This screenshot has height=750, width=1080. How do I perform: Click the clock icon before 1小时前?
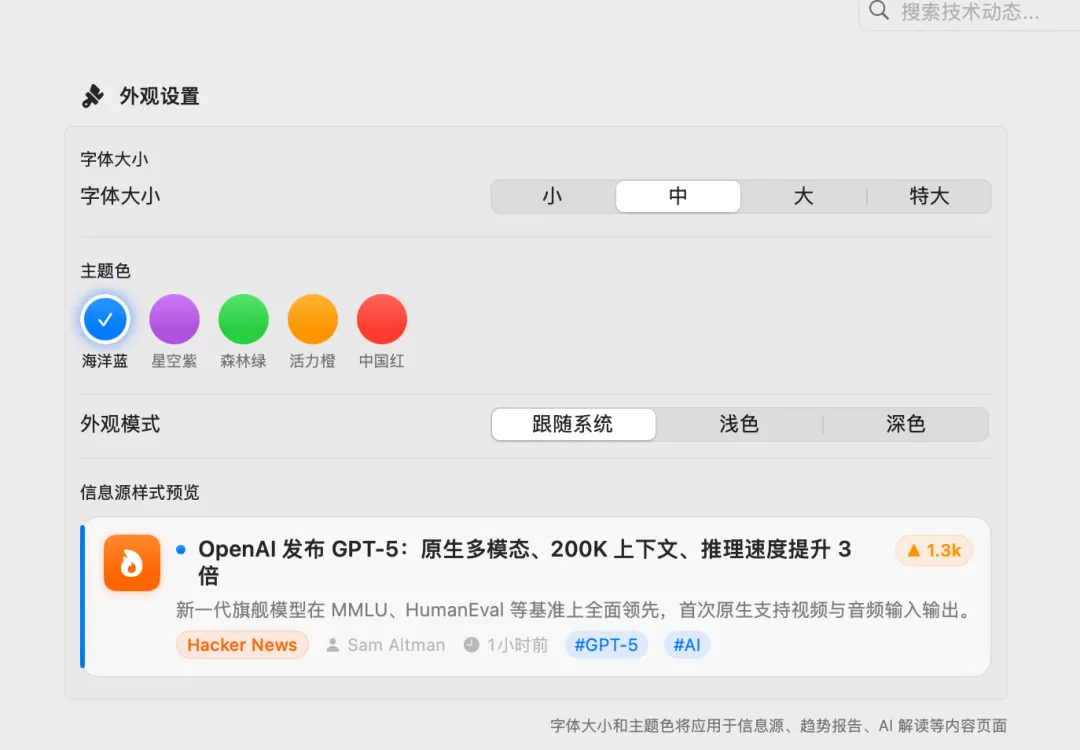pos(471,645)
